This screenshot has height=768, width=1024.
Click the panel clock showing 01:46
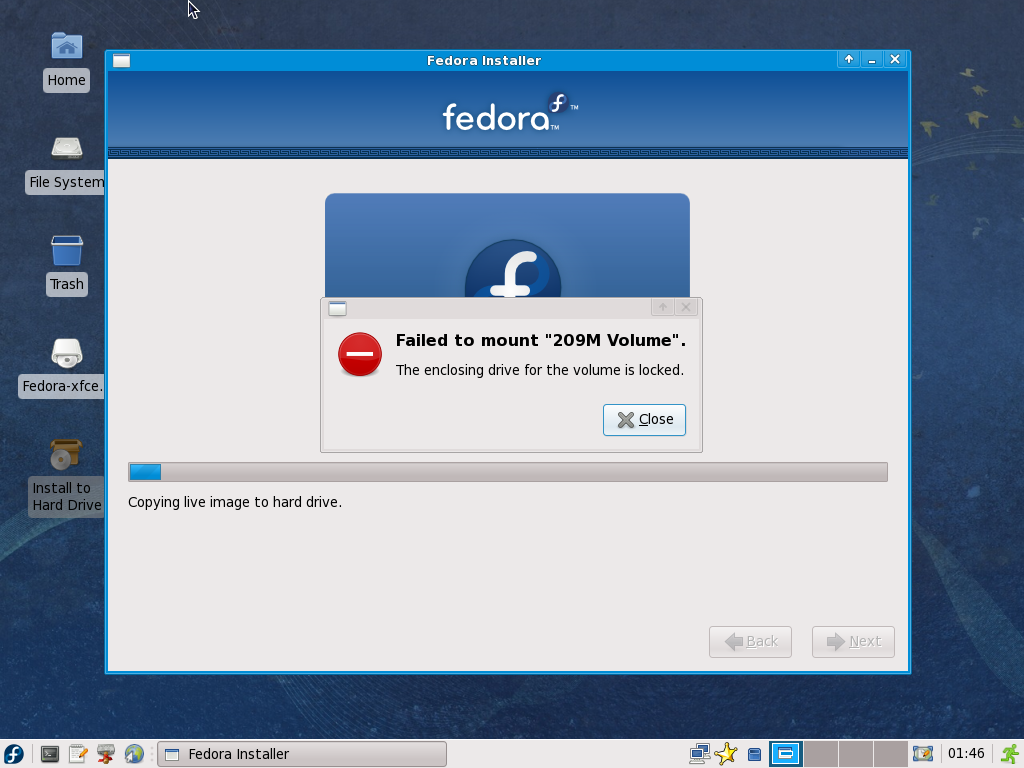[966, 754]
